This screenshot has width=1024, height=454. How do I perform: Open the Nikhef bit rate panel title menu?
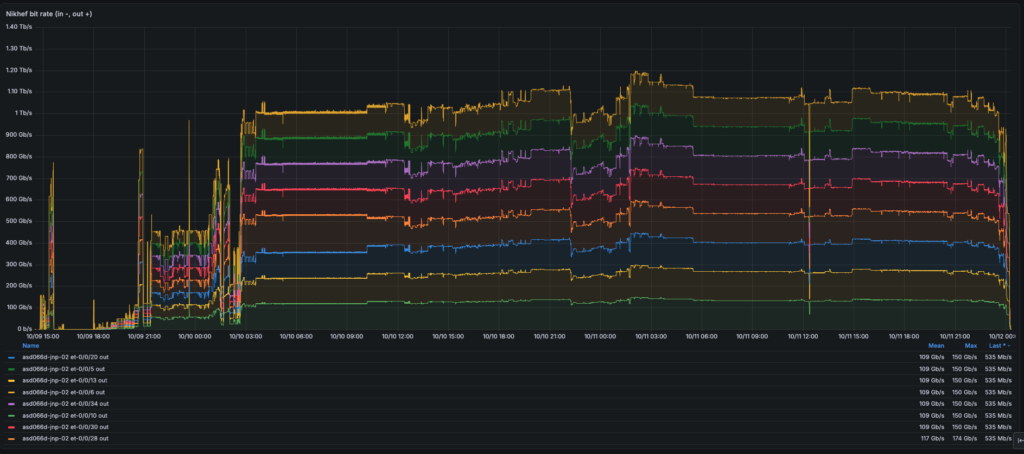point(49,13)
